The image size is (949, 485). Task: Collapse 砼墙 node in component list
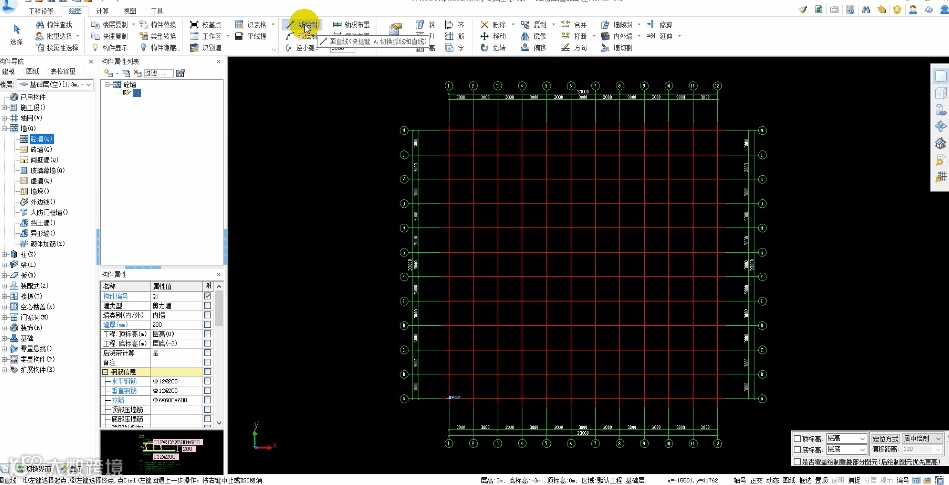coord(108,85)
